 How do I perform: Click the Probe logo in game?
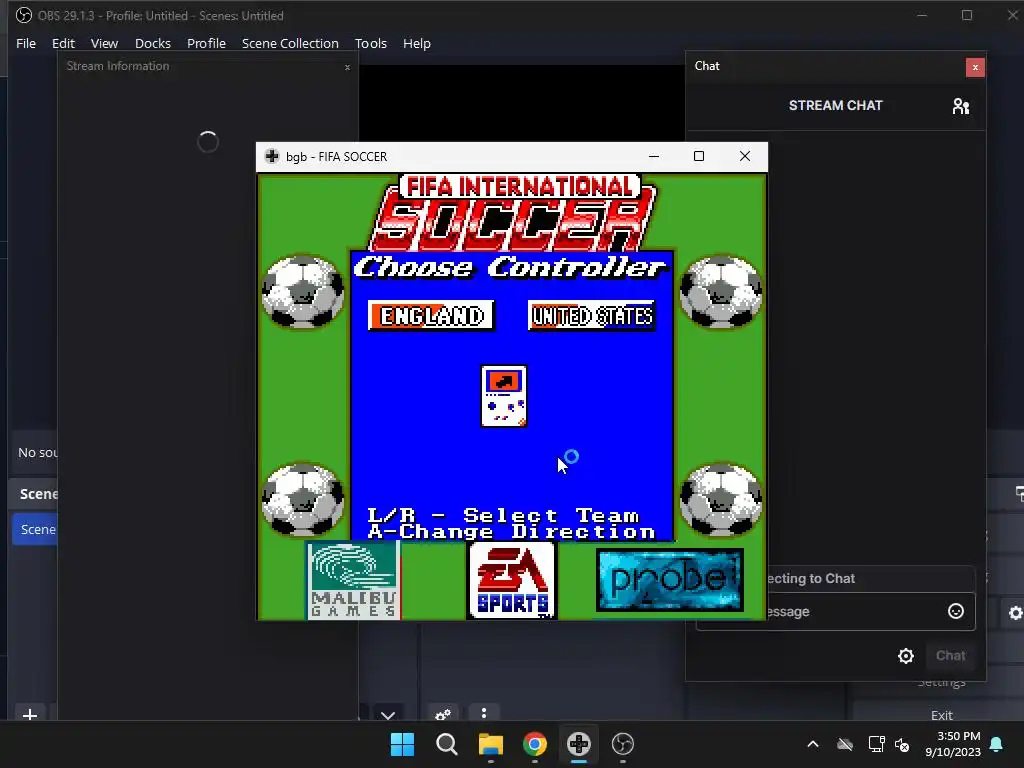(x=669, y=581)
